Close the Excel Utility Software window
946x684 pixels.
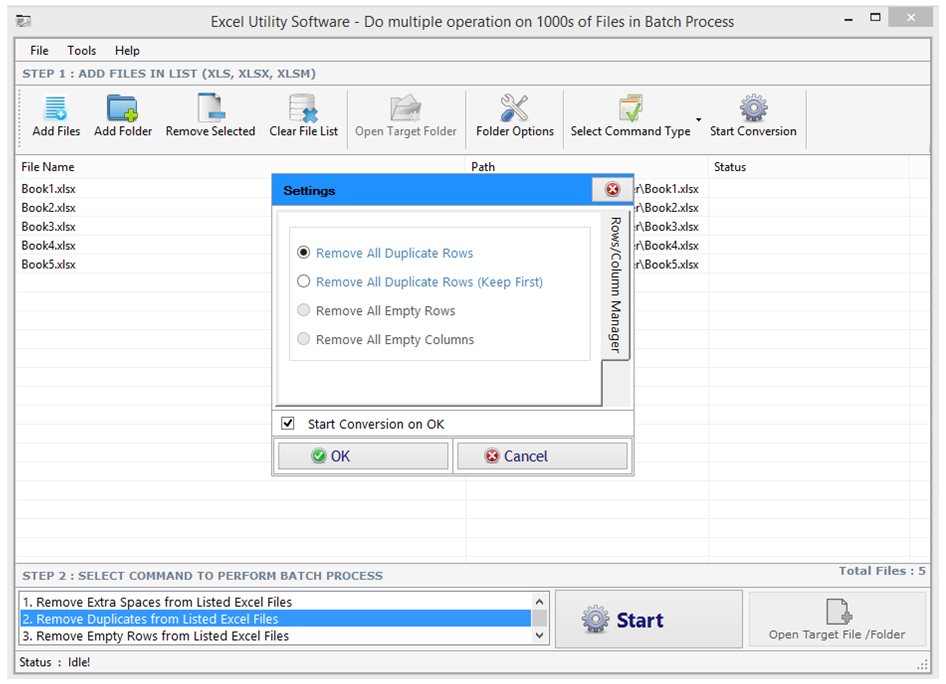click(911, 17)
